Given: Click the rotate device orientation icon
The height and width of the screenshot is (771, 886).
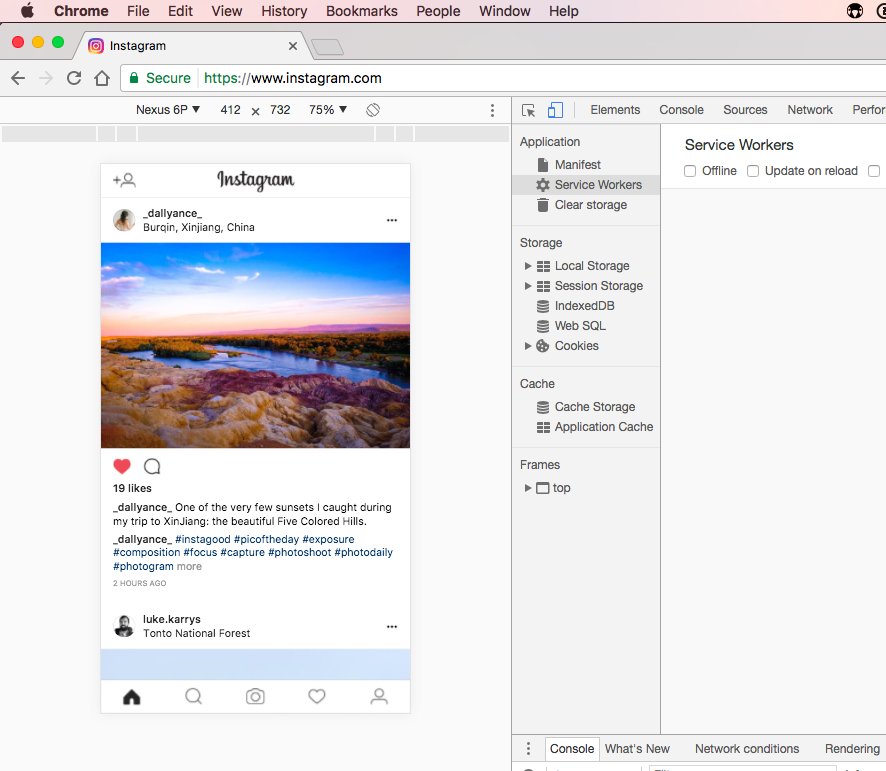Looking at the screenshot, I should coord(373,110).
